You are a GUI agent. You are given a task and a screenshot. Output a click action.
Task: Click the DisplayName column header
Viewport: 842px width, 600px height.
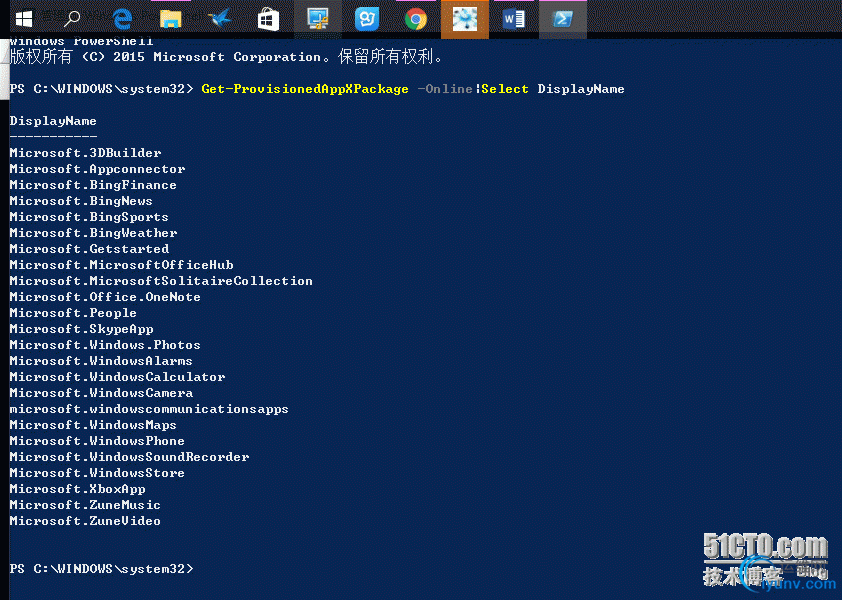pos(53,121)
